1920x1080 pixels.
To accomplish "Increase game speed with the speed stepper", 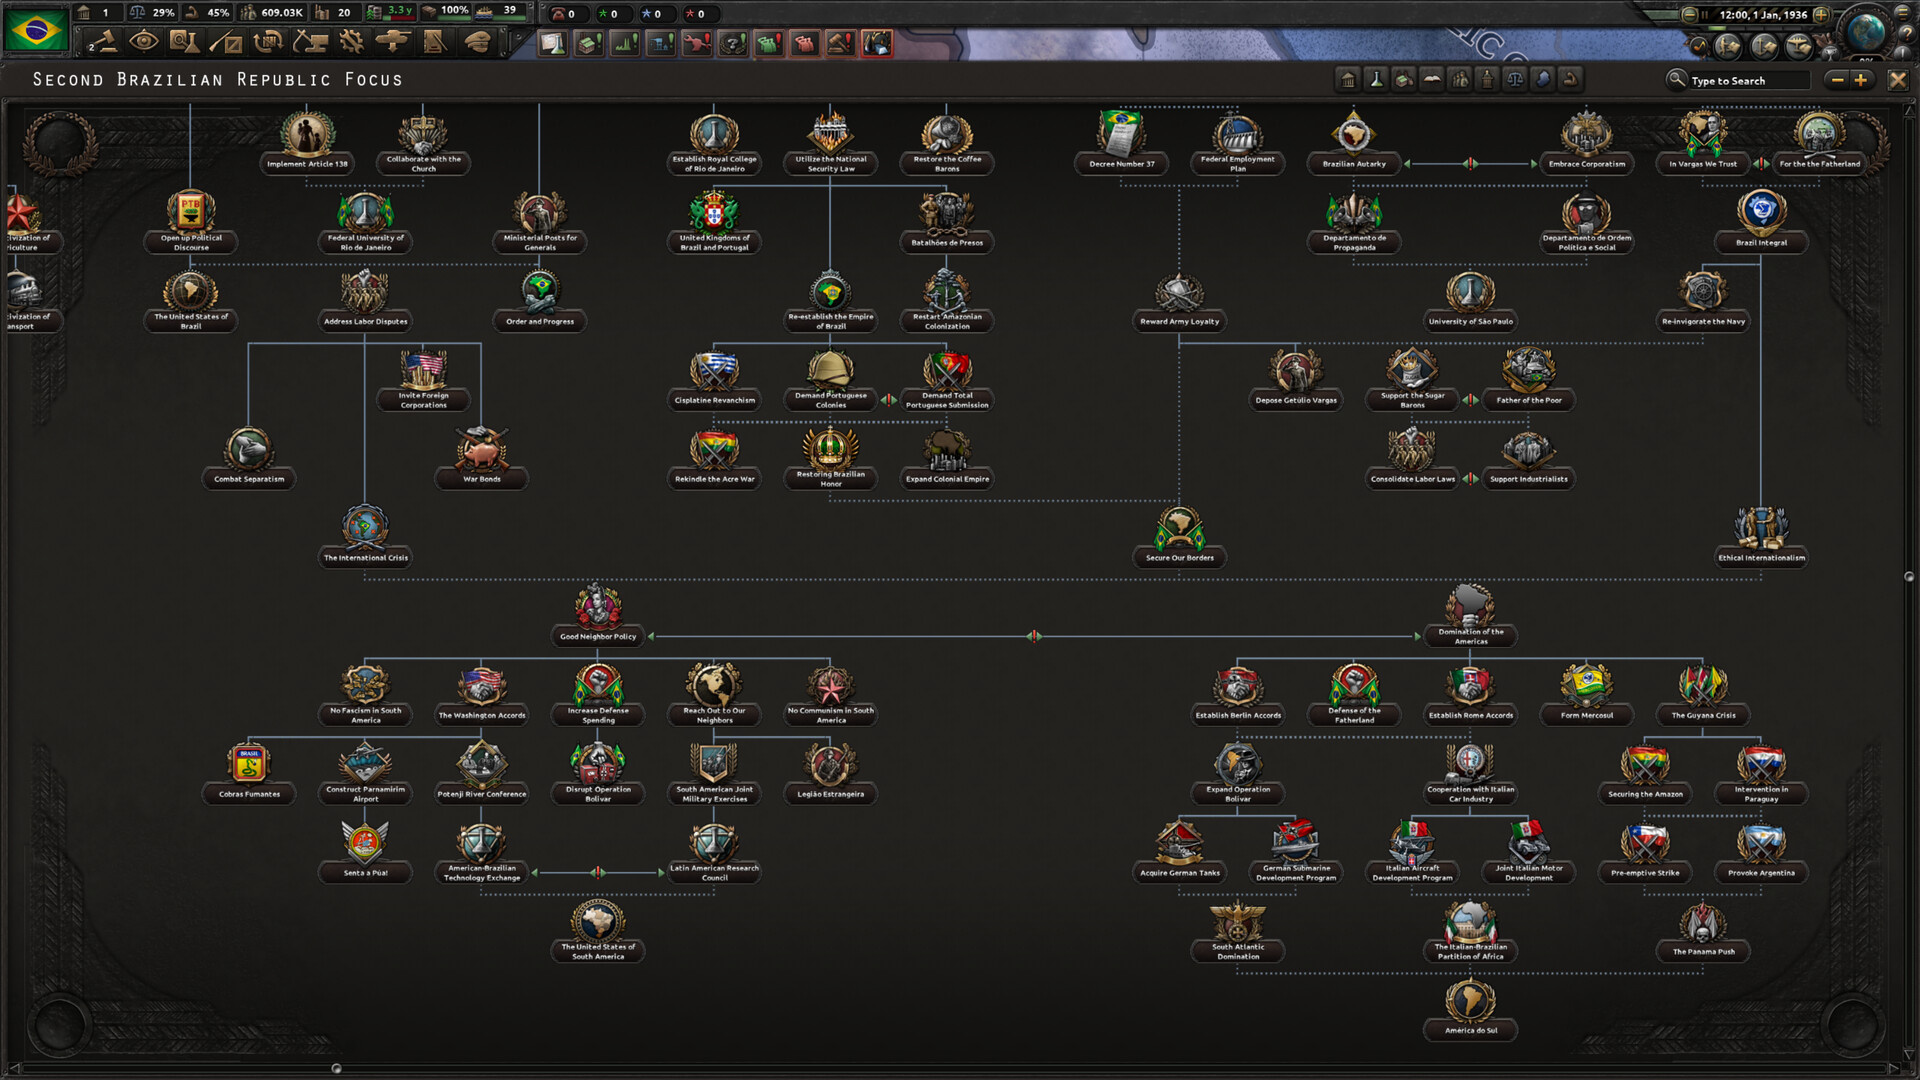I will pos(1821,15).
